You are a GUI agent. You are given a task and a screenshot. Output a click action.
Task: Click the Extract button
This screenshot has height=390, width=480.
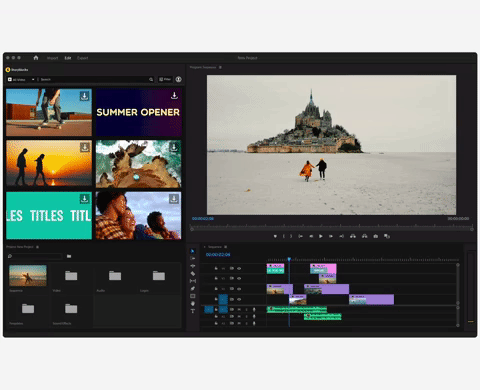pos(364,236)
